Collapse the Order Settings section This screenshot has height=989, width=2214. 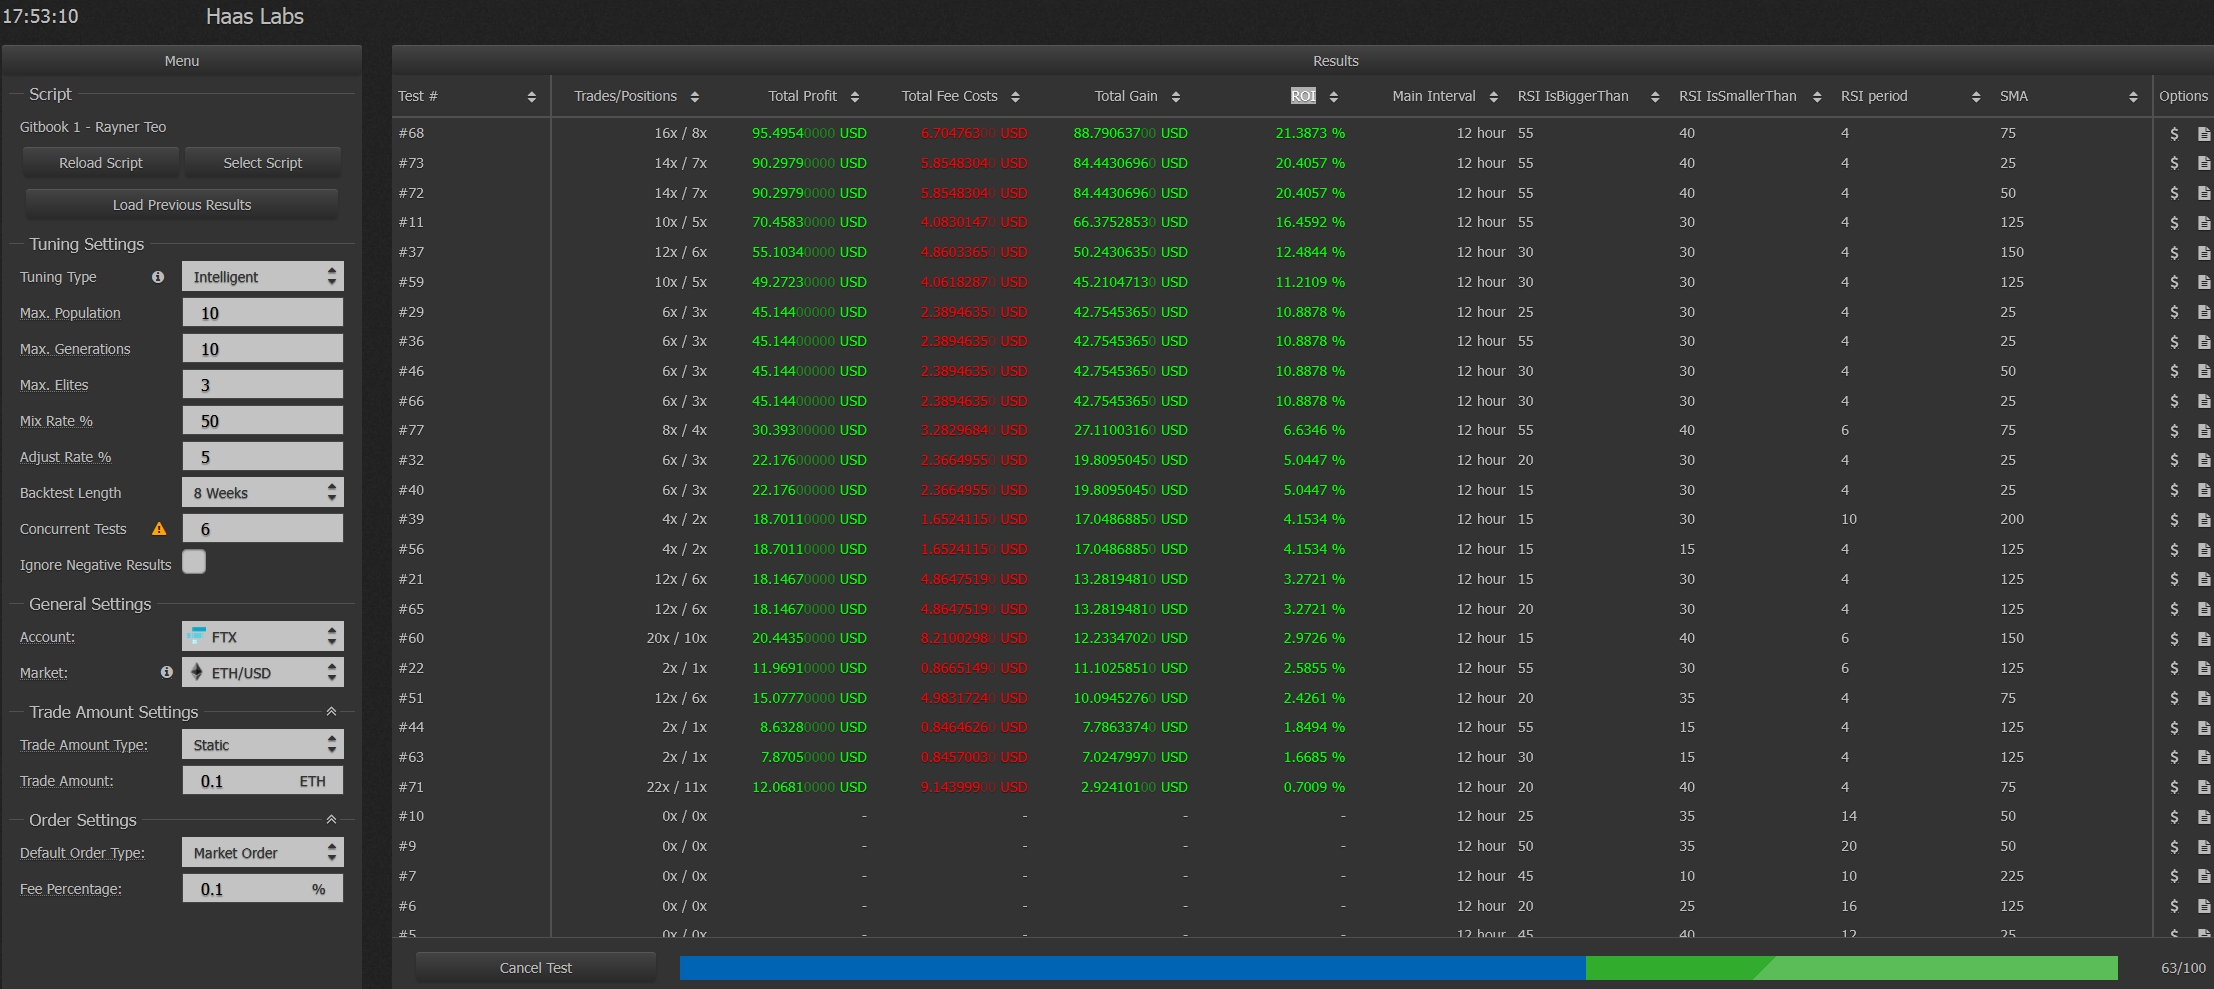(x=331, y=820)
